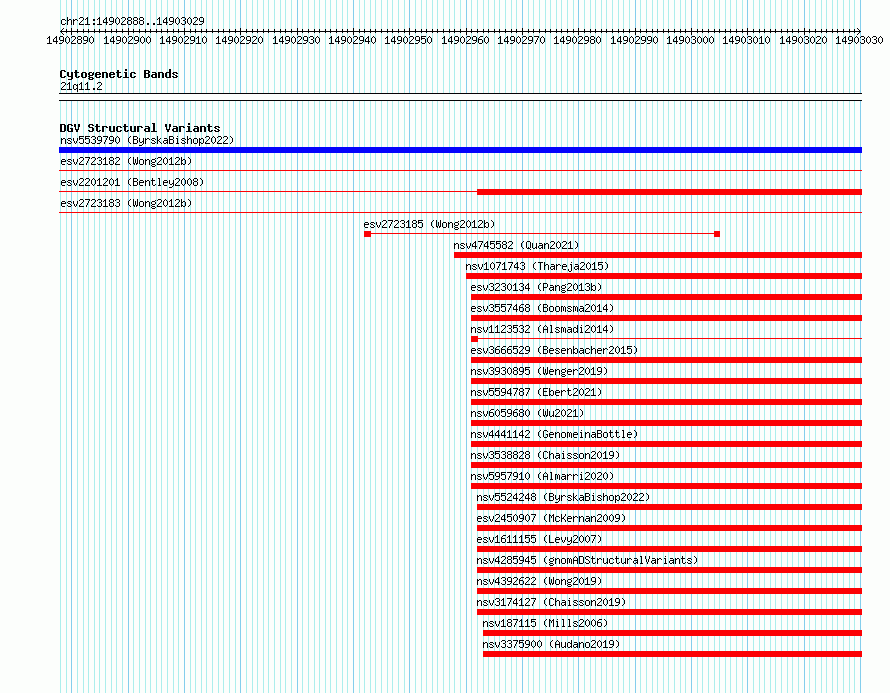Select nsv187115 (Mills2006) label
Image resolution: width=890 pixels, height=693 pixels.
(x=545, y=623)
